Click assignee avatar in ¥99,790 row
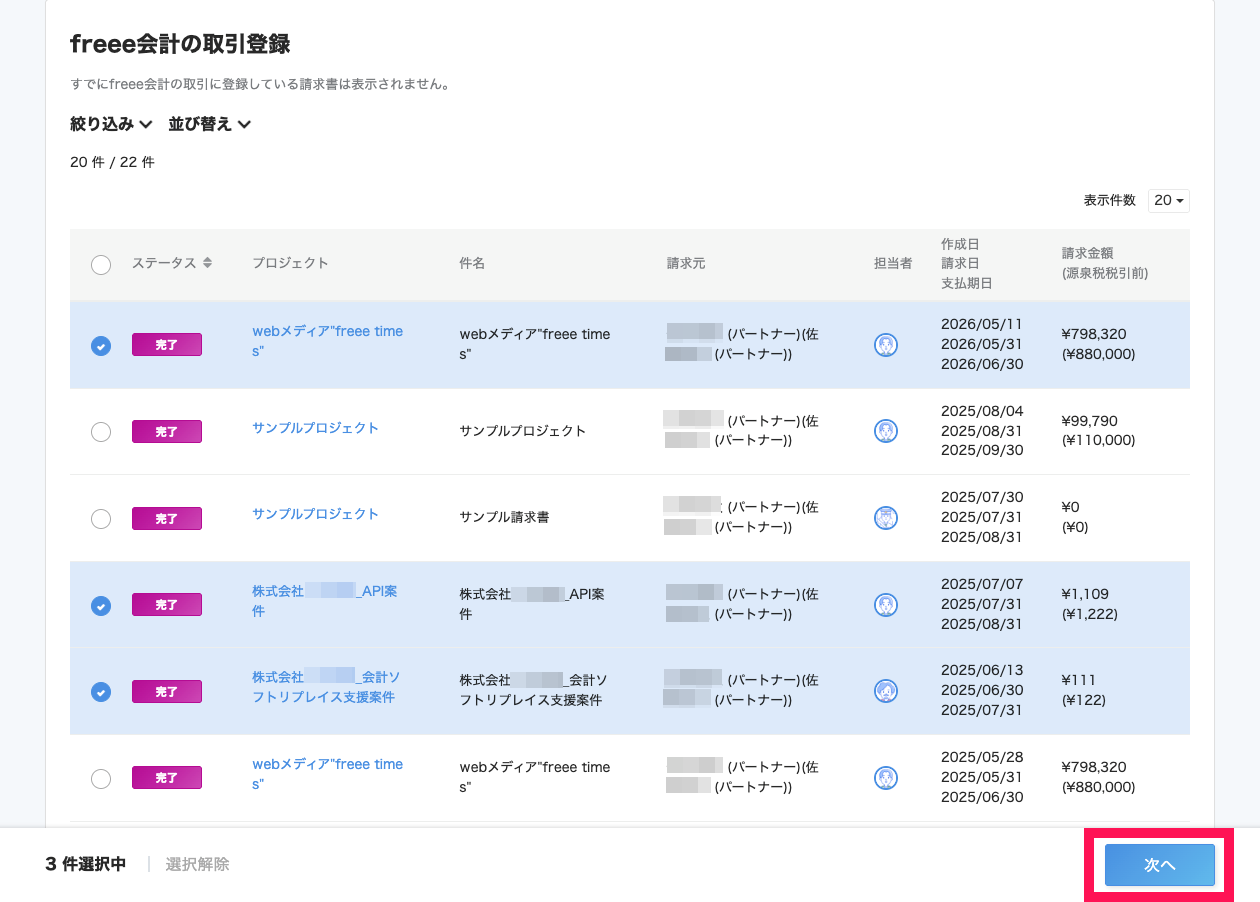Image resolution: width=1260 pixels, height=902 pixels. tap(886, 431)
